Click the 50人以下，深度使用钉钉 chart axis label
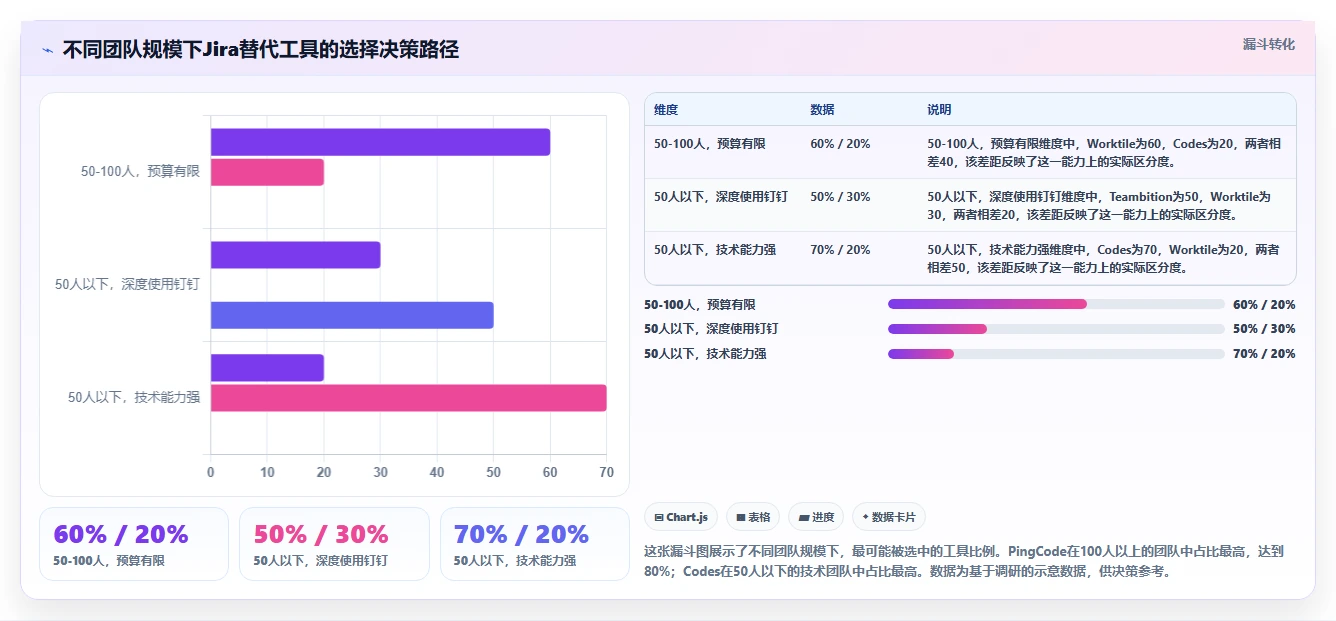This screenshot has width=1336, height=621. [x=127, y=284]
